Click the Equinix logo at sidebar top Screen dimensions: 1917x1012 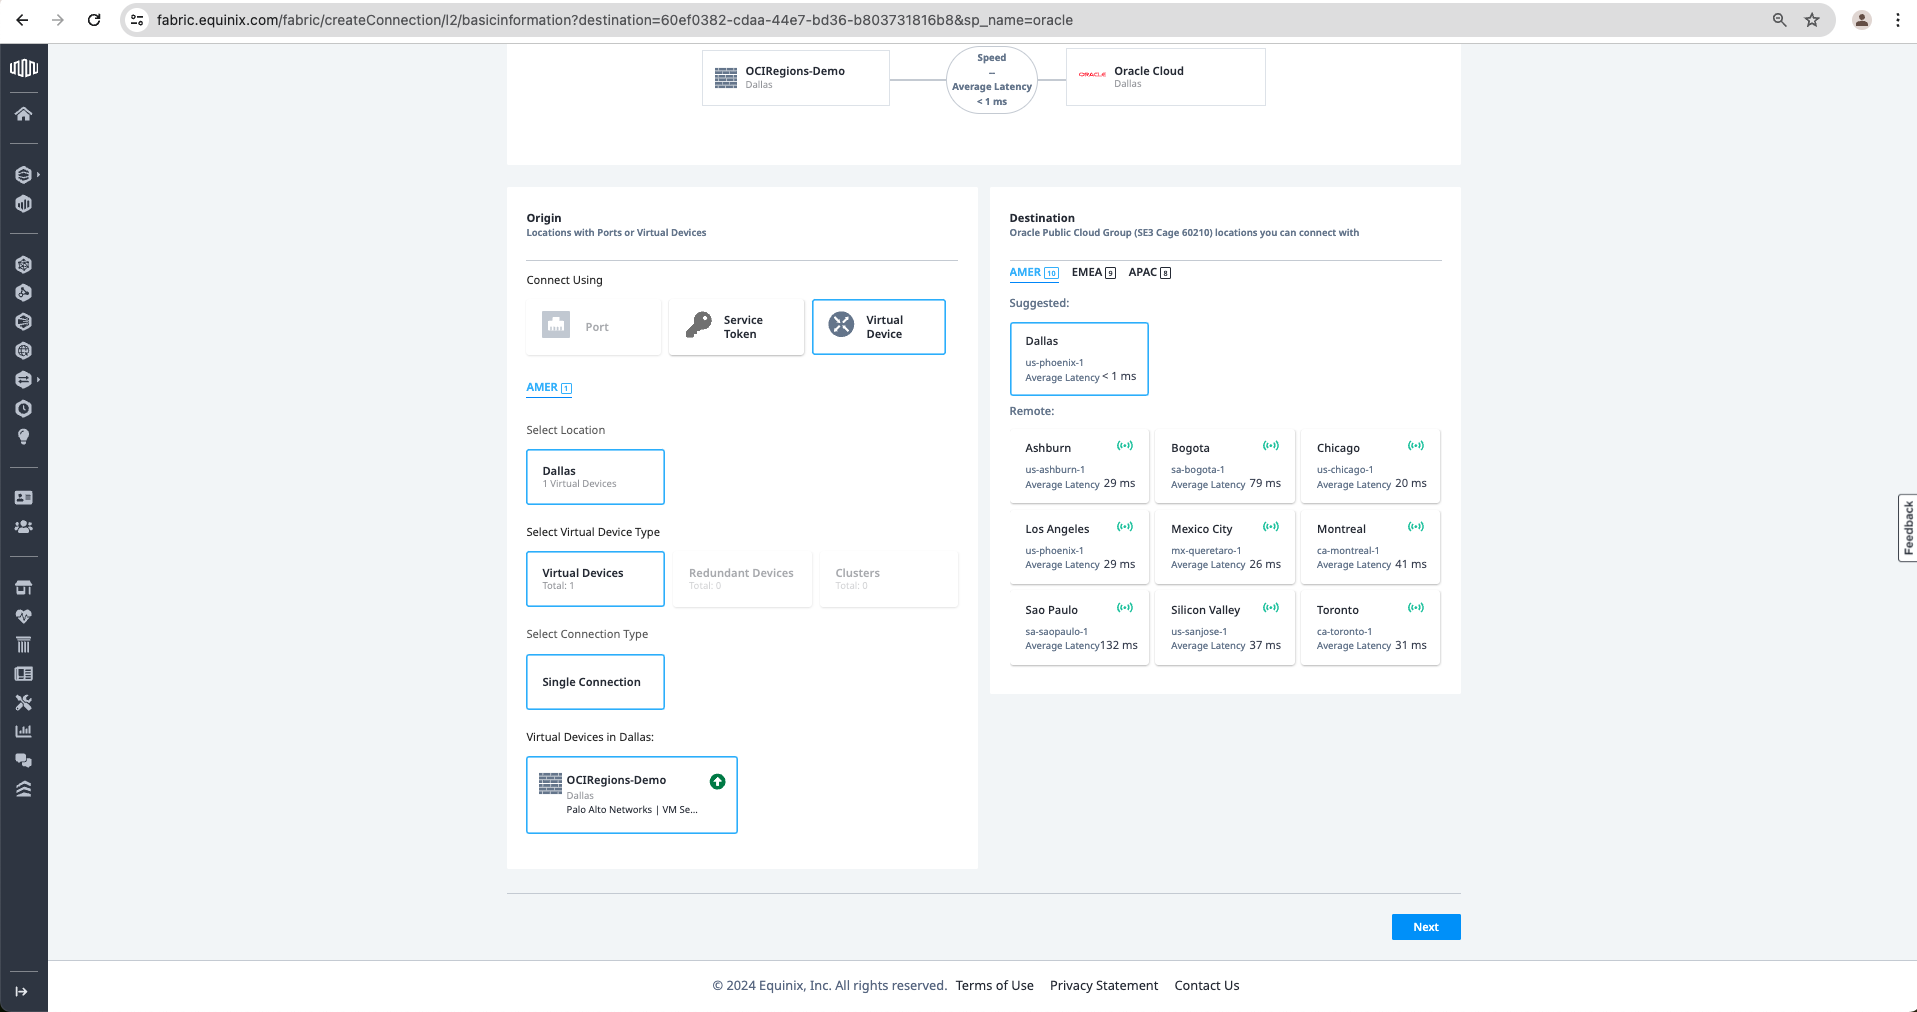(x=23, y=68)
